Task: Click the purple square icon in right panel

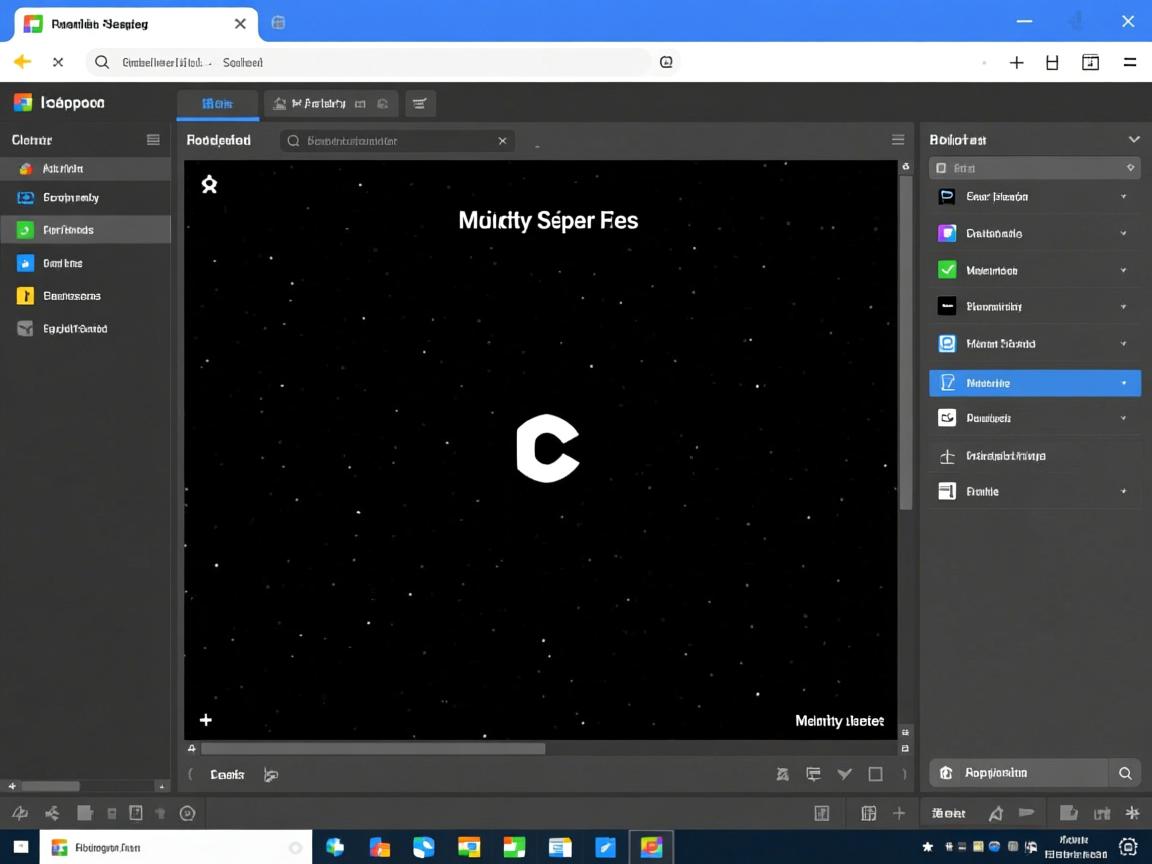Action: (x=947, y=233)
